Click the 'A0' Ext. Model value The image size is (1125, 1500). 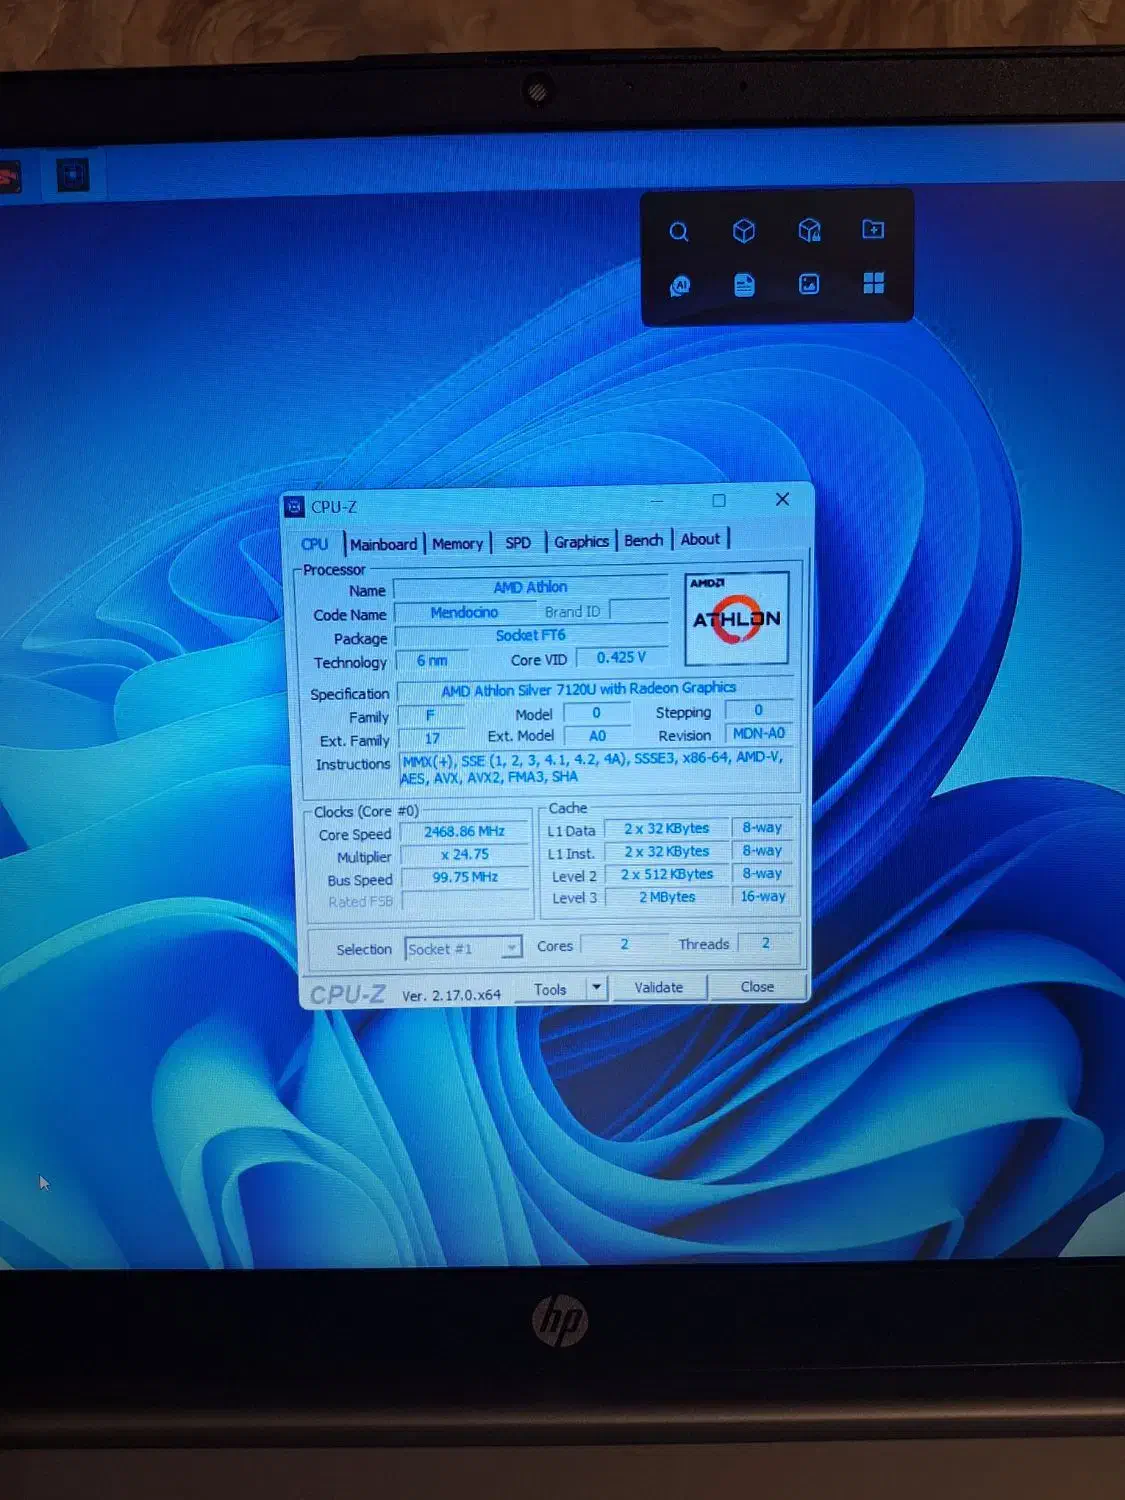pos(597,736)
